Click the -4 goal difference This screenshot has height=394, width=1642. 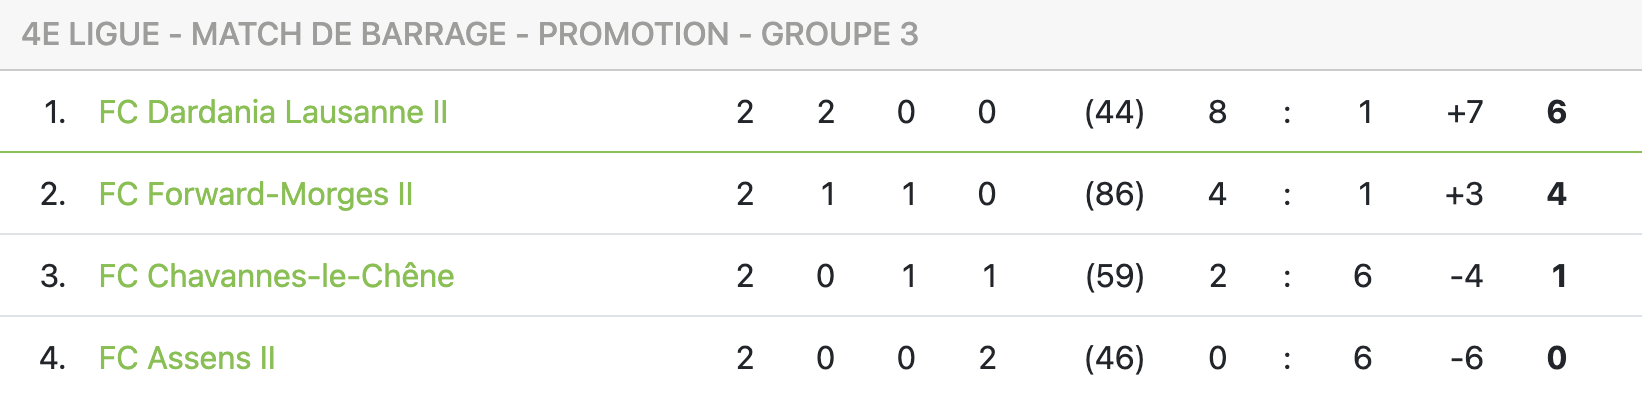pyautogui.click(x=1466, y=276)
